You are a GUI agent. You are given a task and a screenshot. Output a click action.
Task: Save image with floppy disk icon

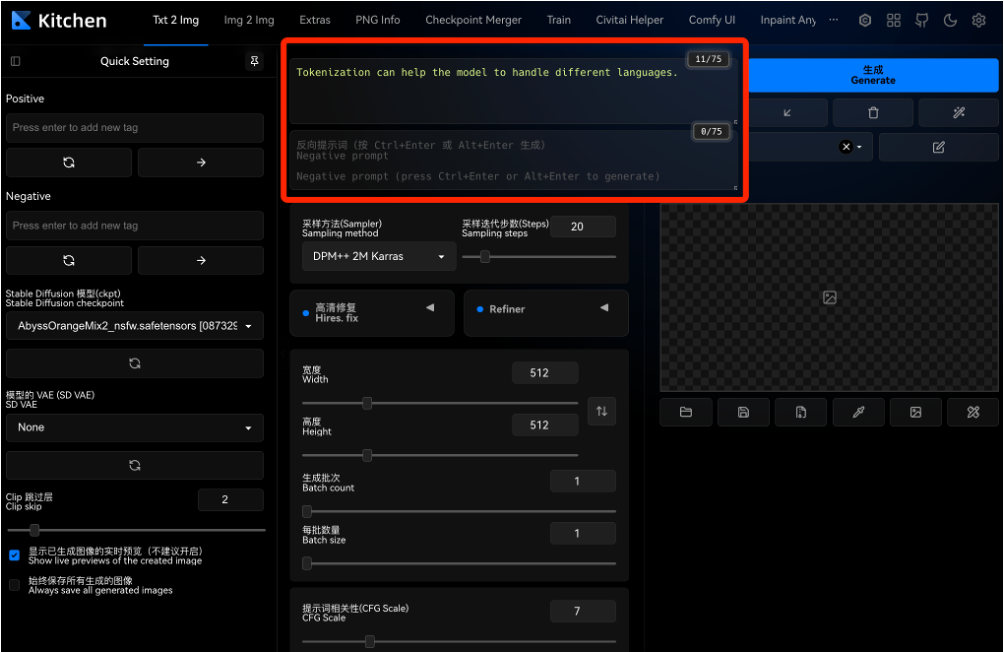click(743, 412)
